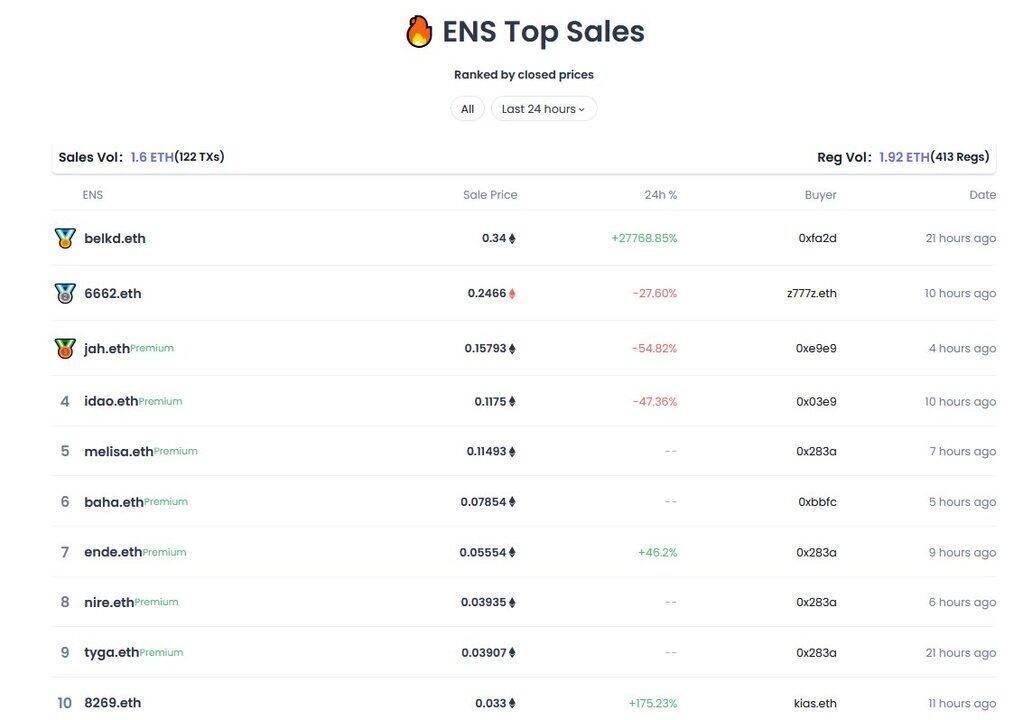1032x720 pixels.
Task: Open the 1.92 ETH registration volume link
Action: point(904,157)
